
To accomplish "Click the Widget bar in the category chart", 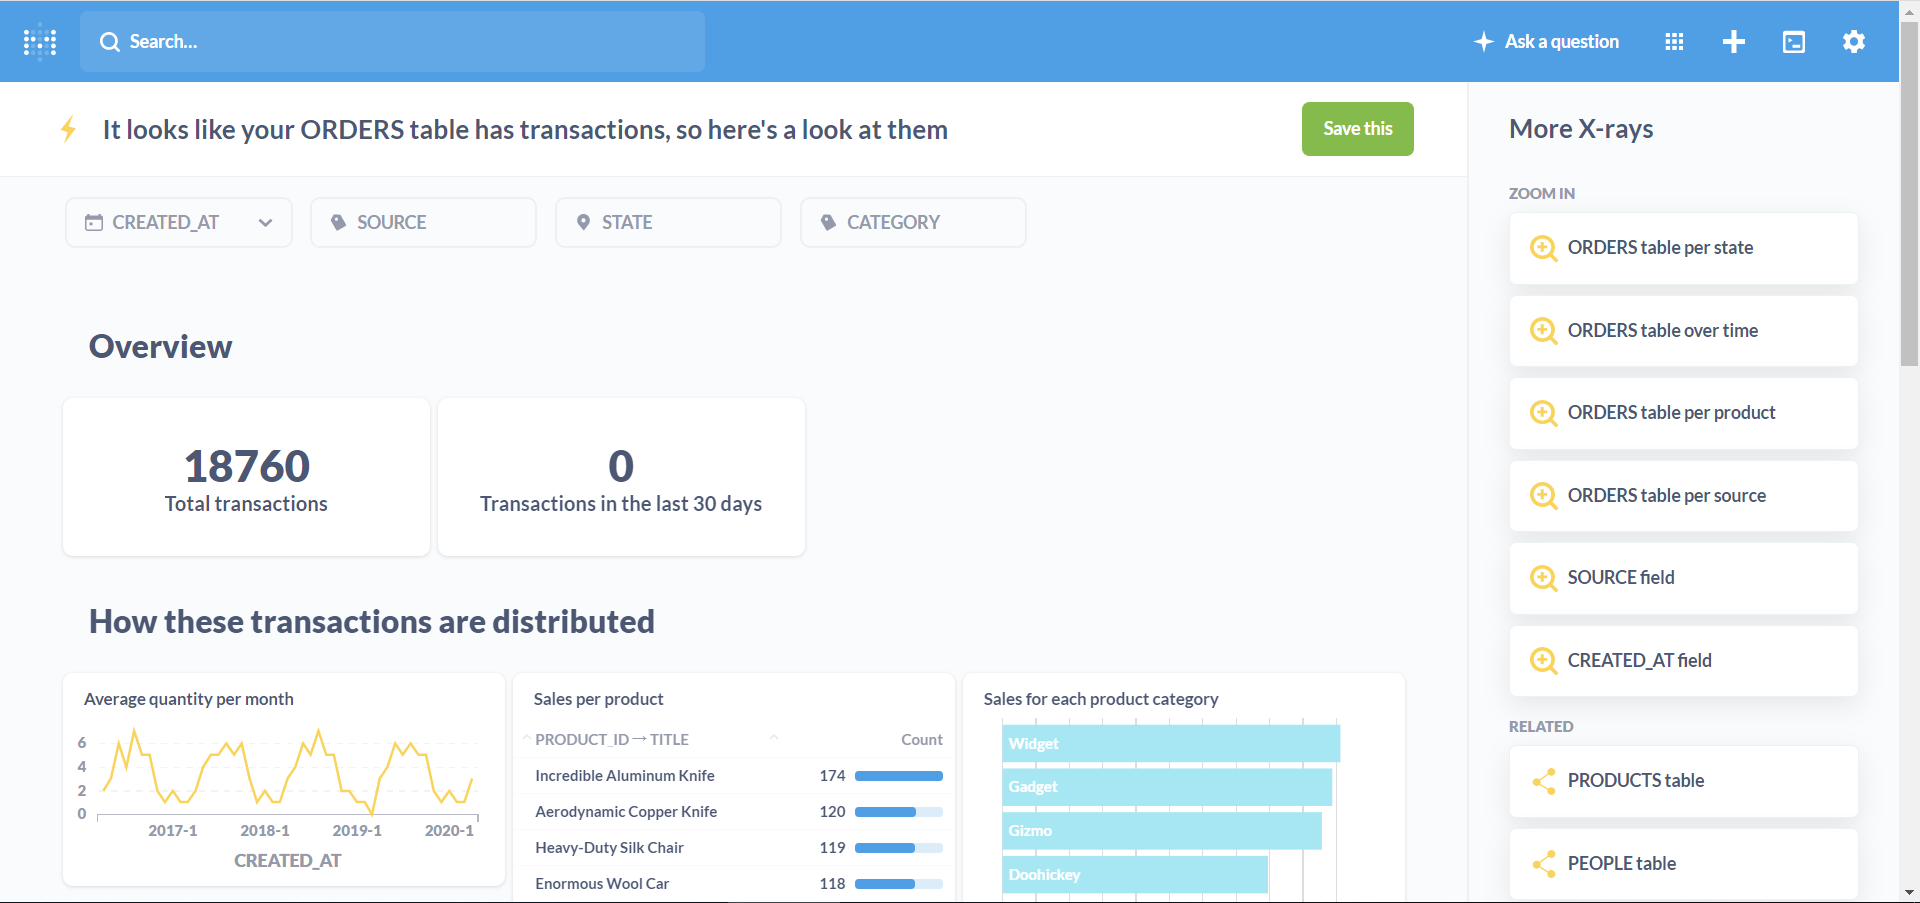I will tap(1170, 743).
